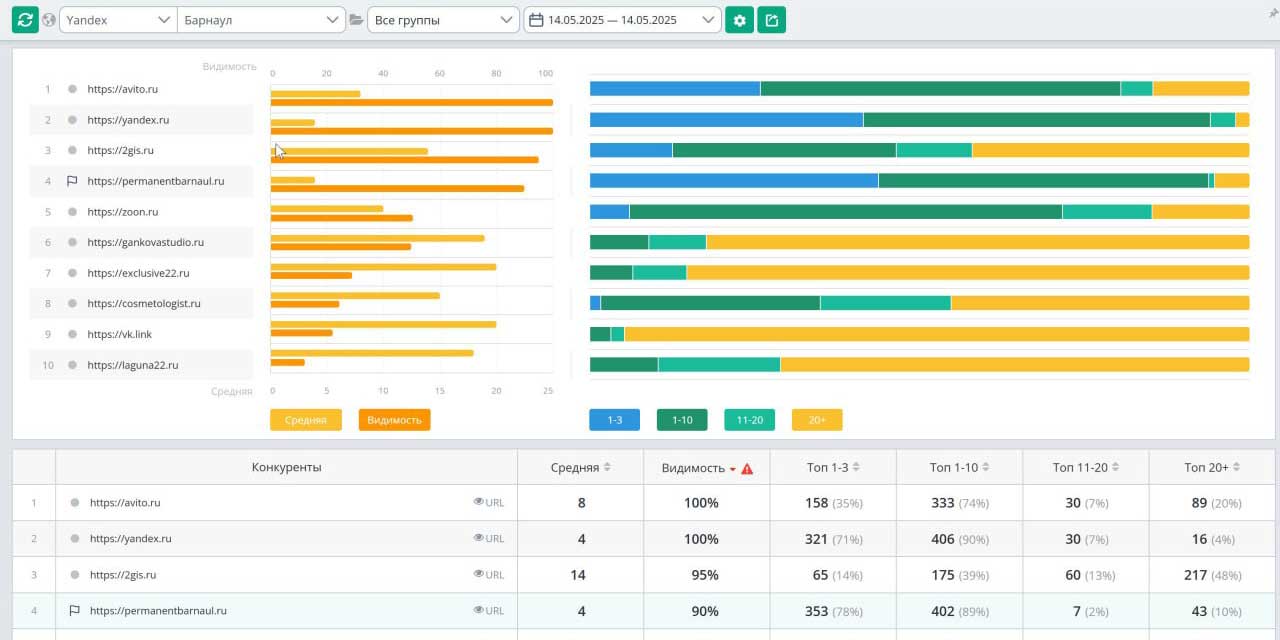Click the green refresh data button
This screenshot has width=1280, height=640.
25,20
